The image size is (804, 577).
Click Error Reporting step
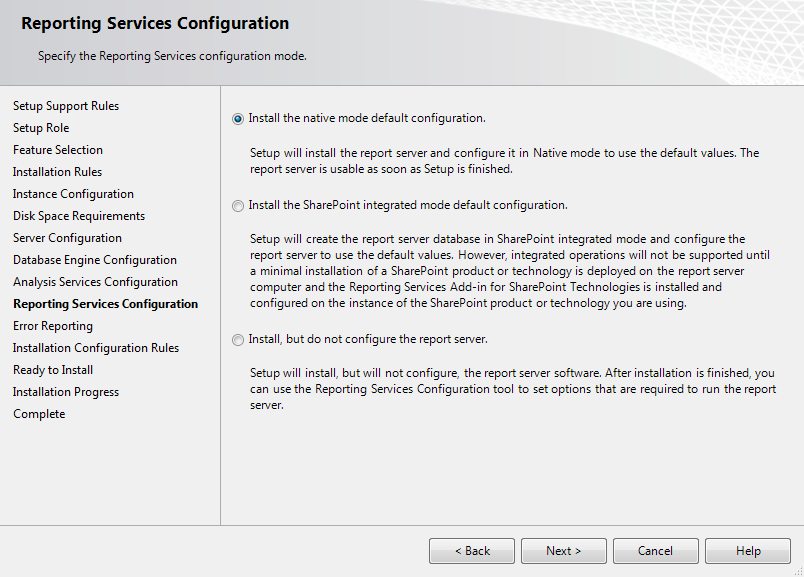(x=53, y=326)
